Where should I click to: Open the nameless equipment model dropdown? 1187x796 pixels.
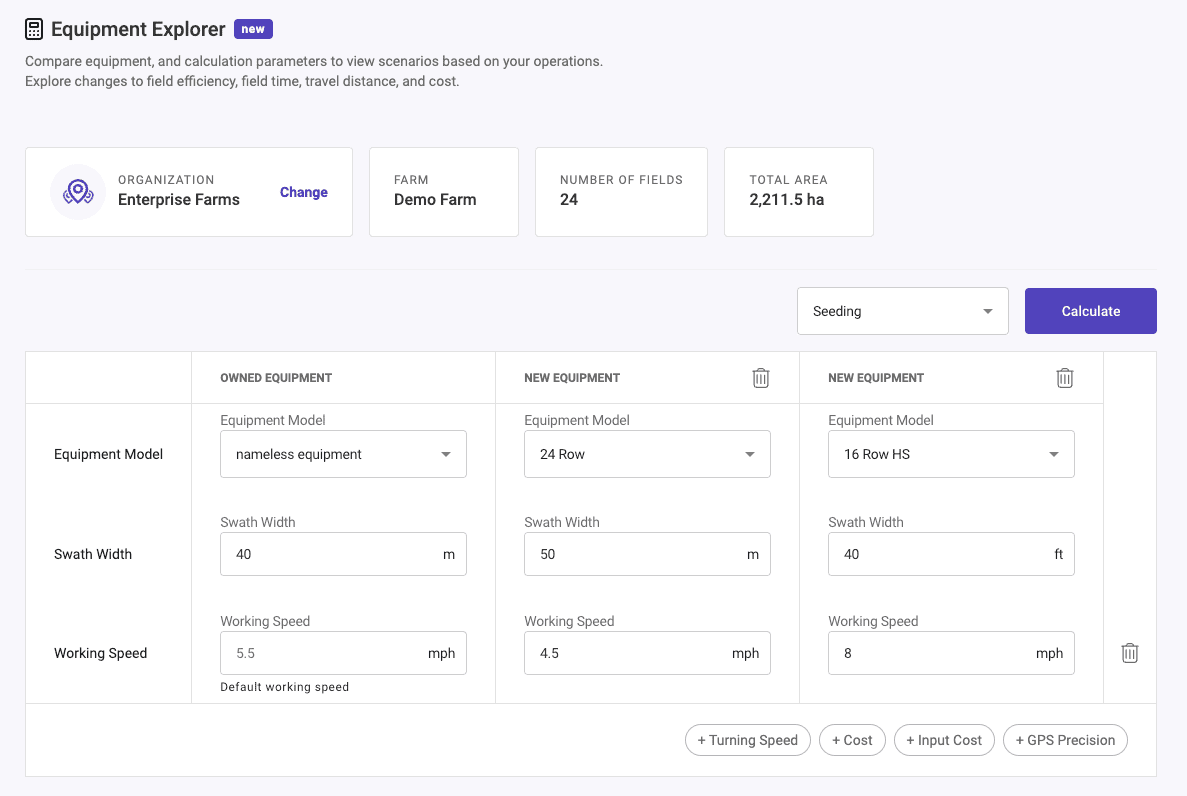coord(343,453)
